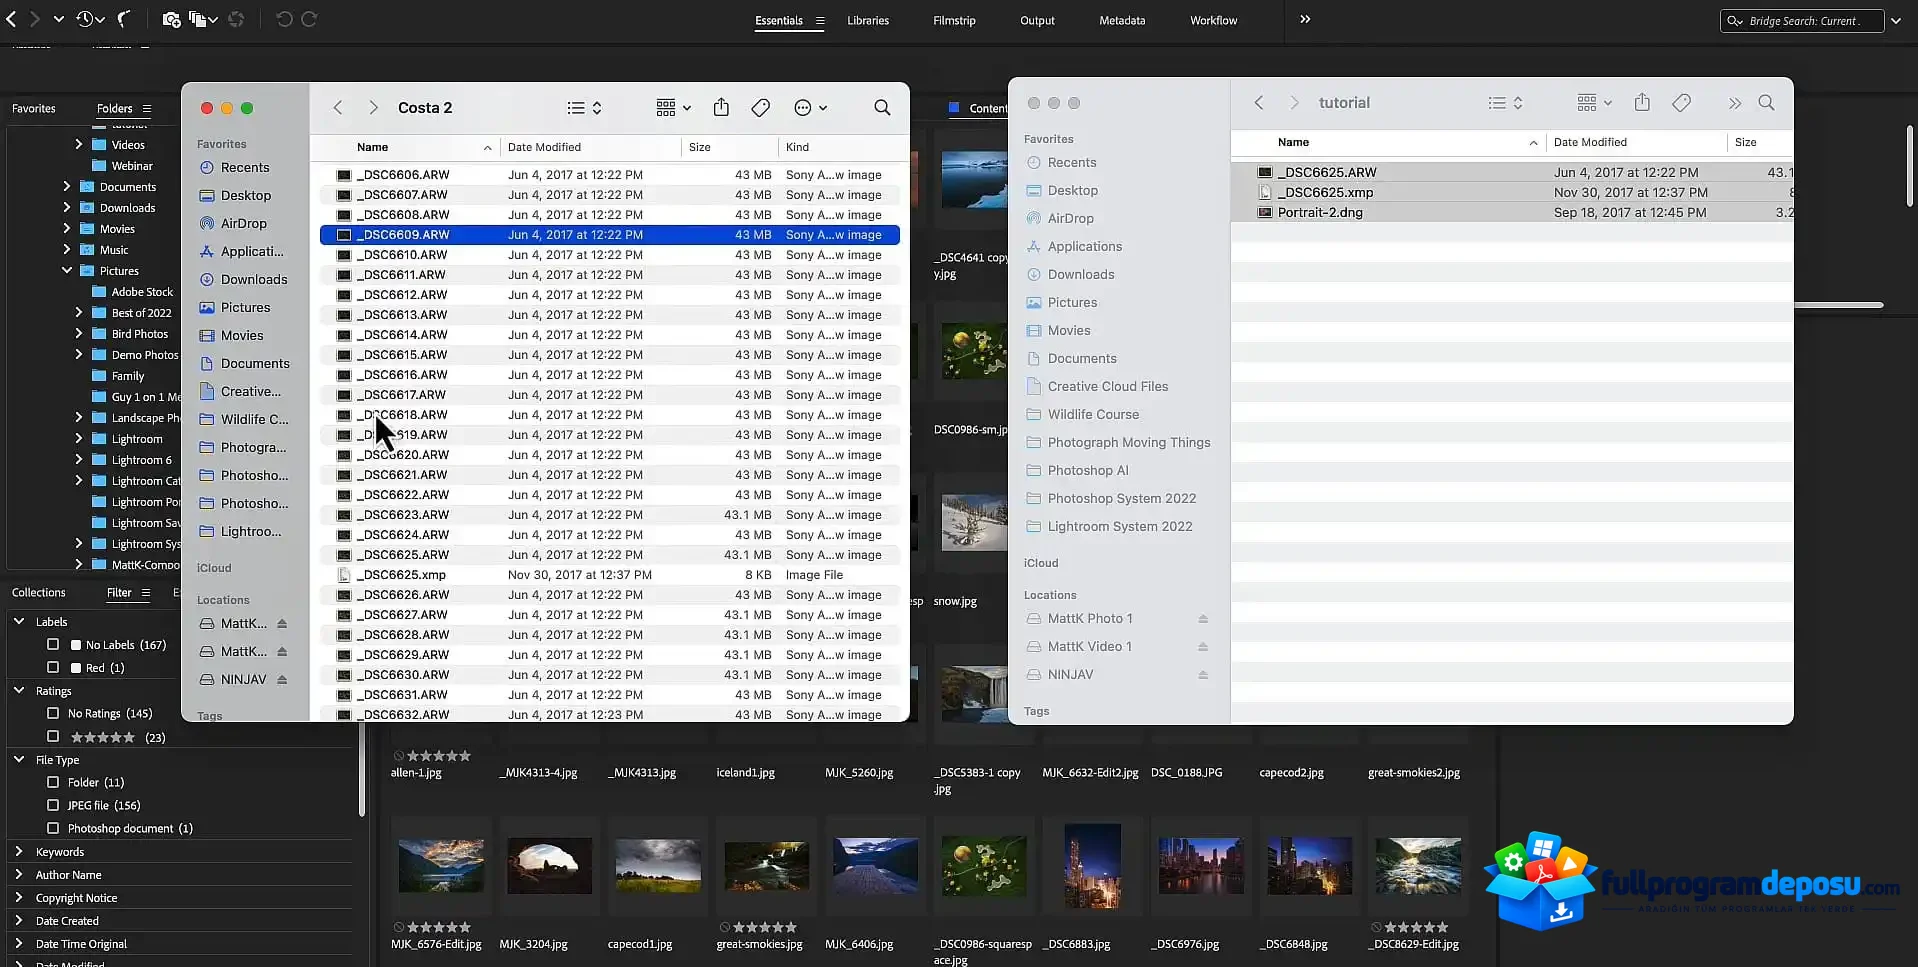This screenshot has width=1918, height=967.
Task: Switch to the Metadata workspace
Action: pos(1122,20)
